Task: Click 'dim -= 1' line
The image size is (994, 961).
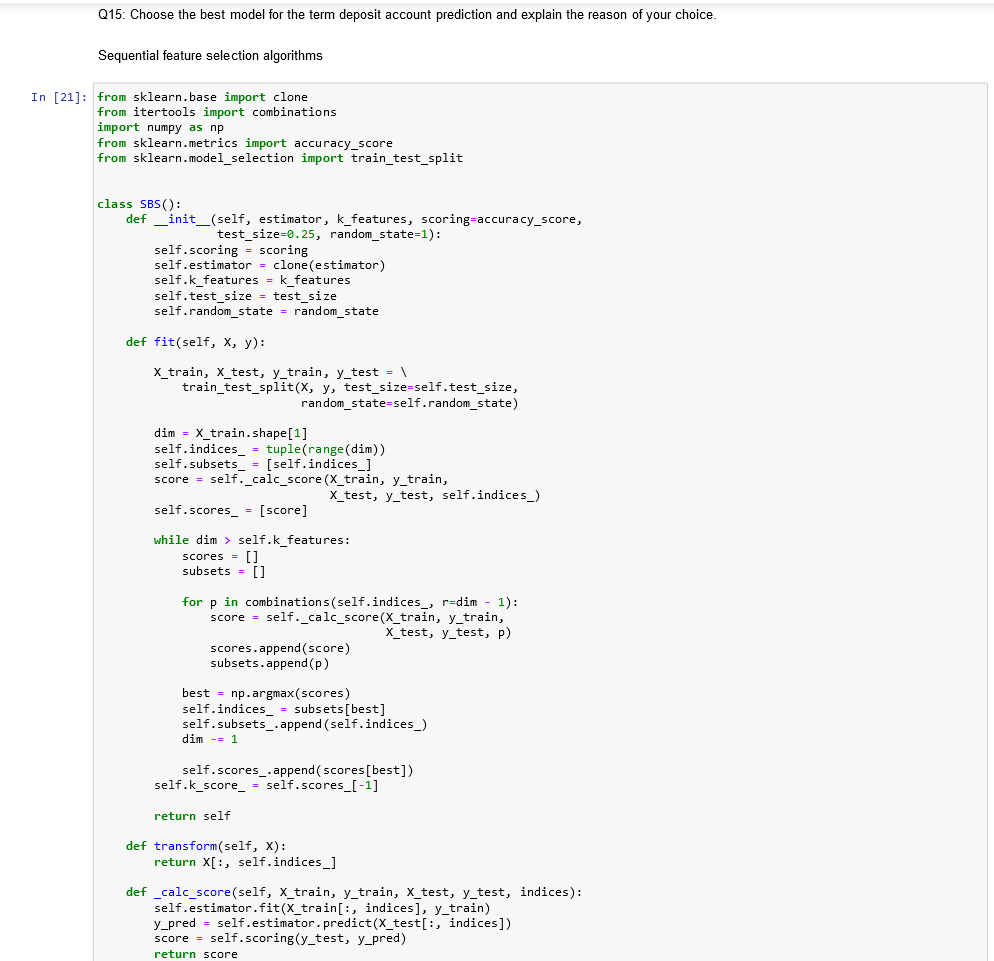Action: [210, 740]
